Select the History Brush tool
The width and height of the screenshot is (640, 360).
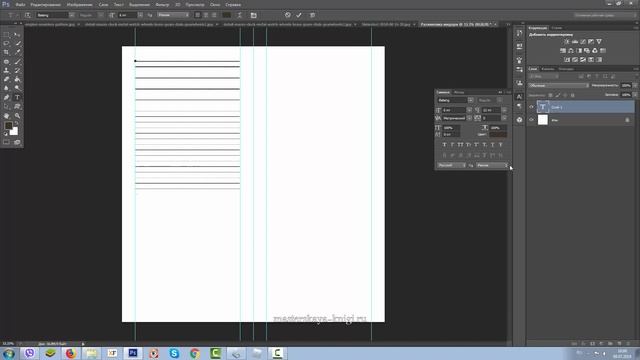[x=17, y=70]
